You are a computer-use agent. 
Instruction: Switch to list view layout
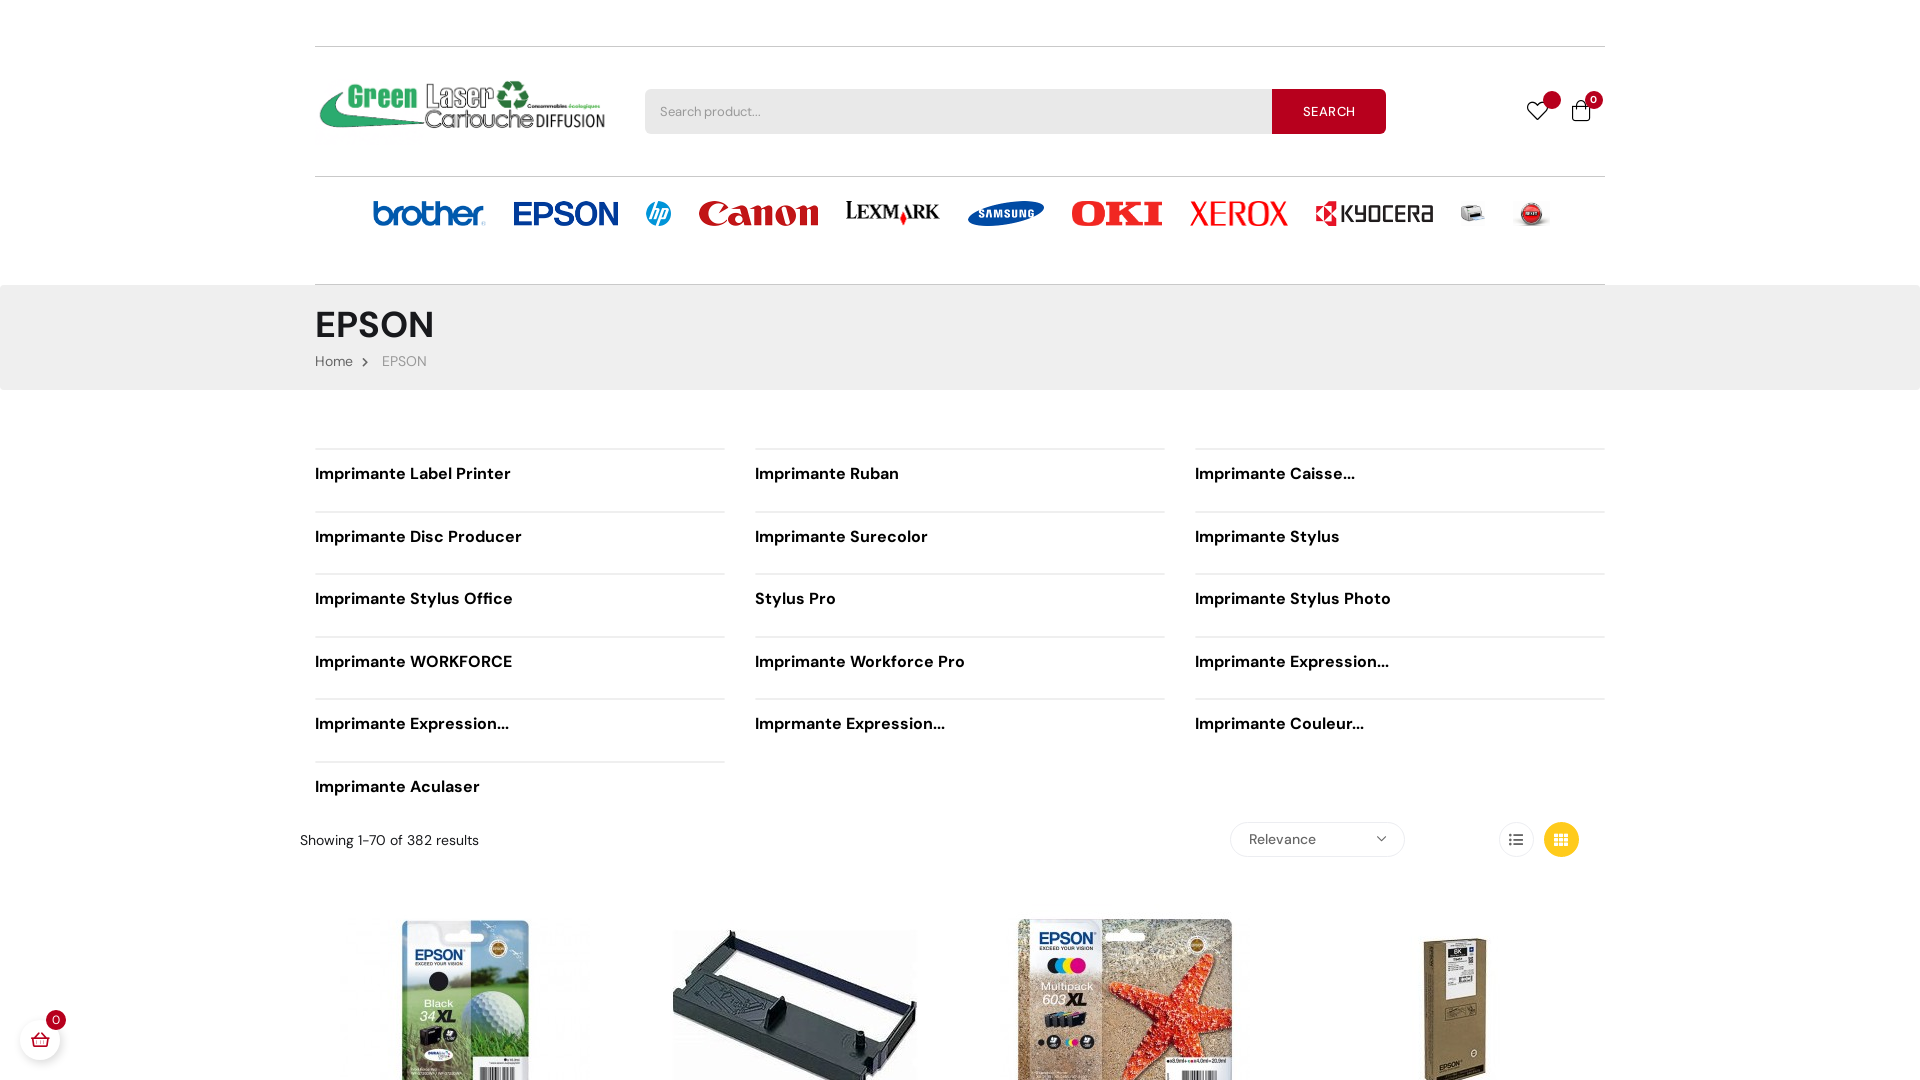pos(1516,839)
